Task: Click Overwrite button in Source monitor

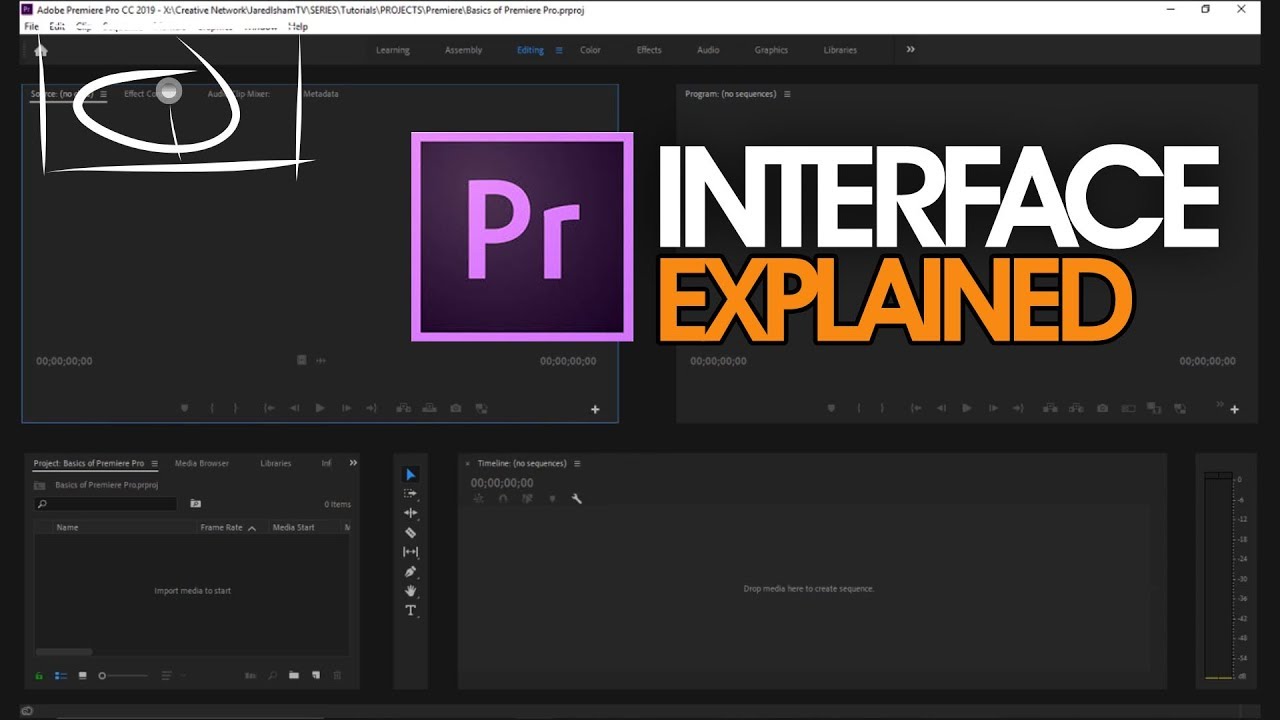Action: (429, 408)
